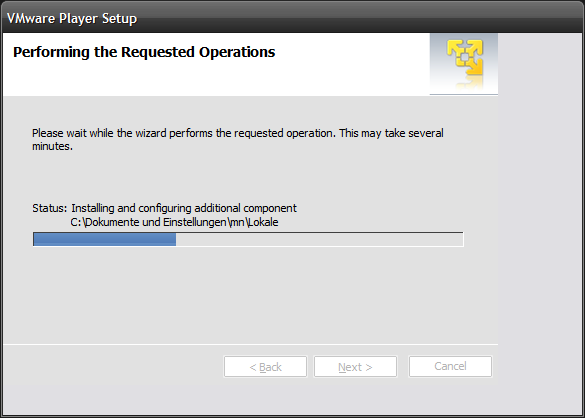Click the blank area left of Back button

(x=112, y=366)
